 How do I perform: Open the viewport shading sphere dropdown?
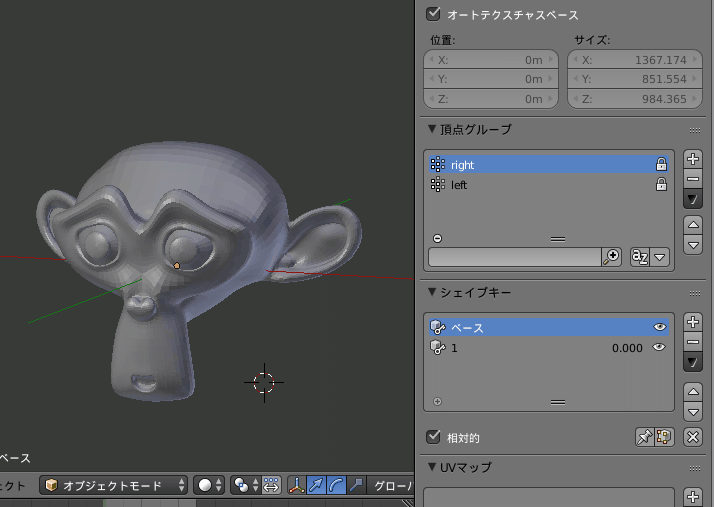pyautogui.click(x=209, y=486)
